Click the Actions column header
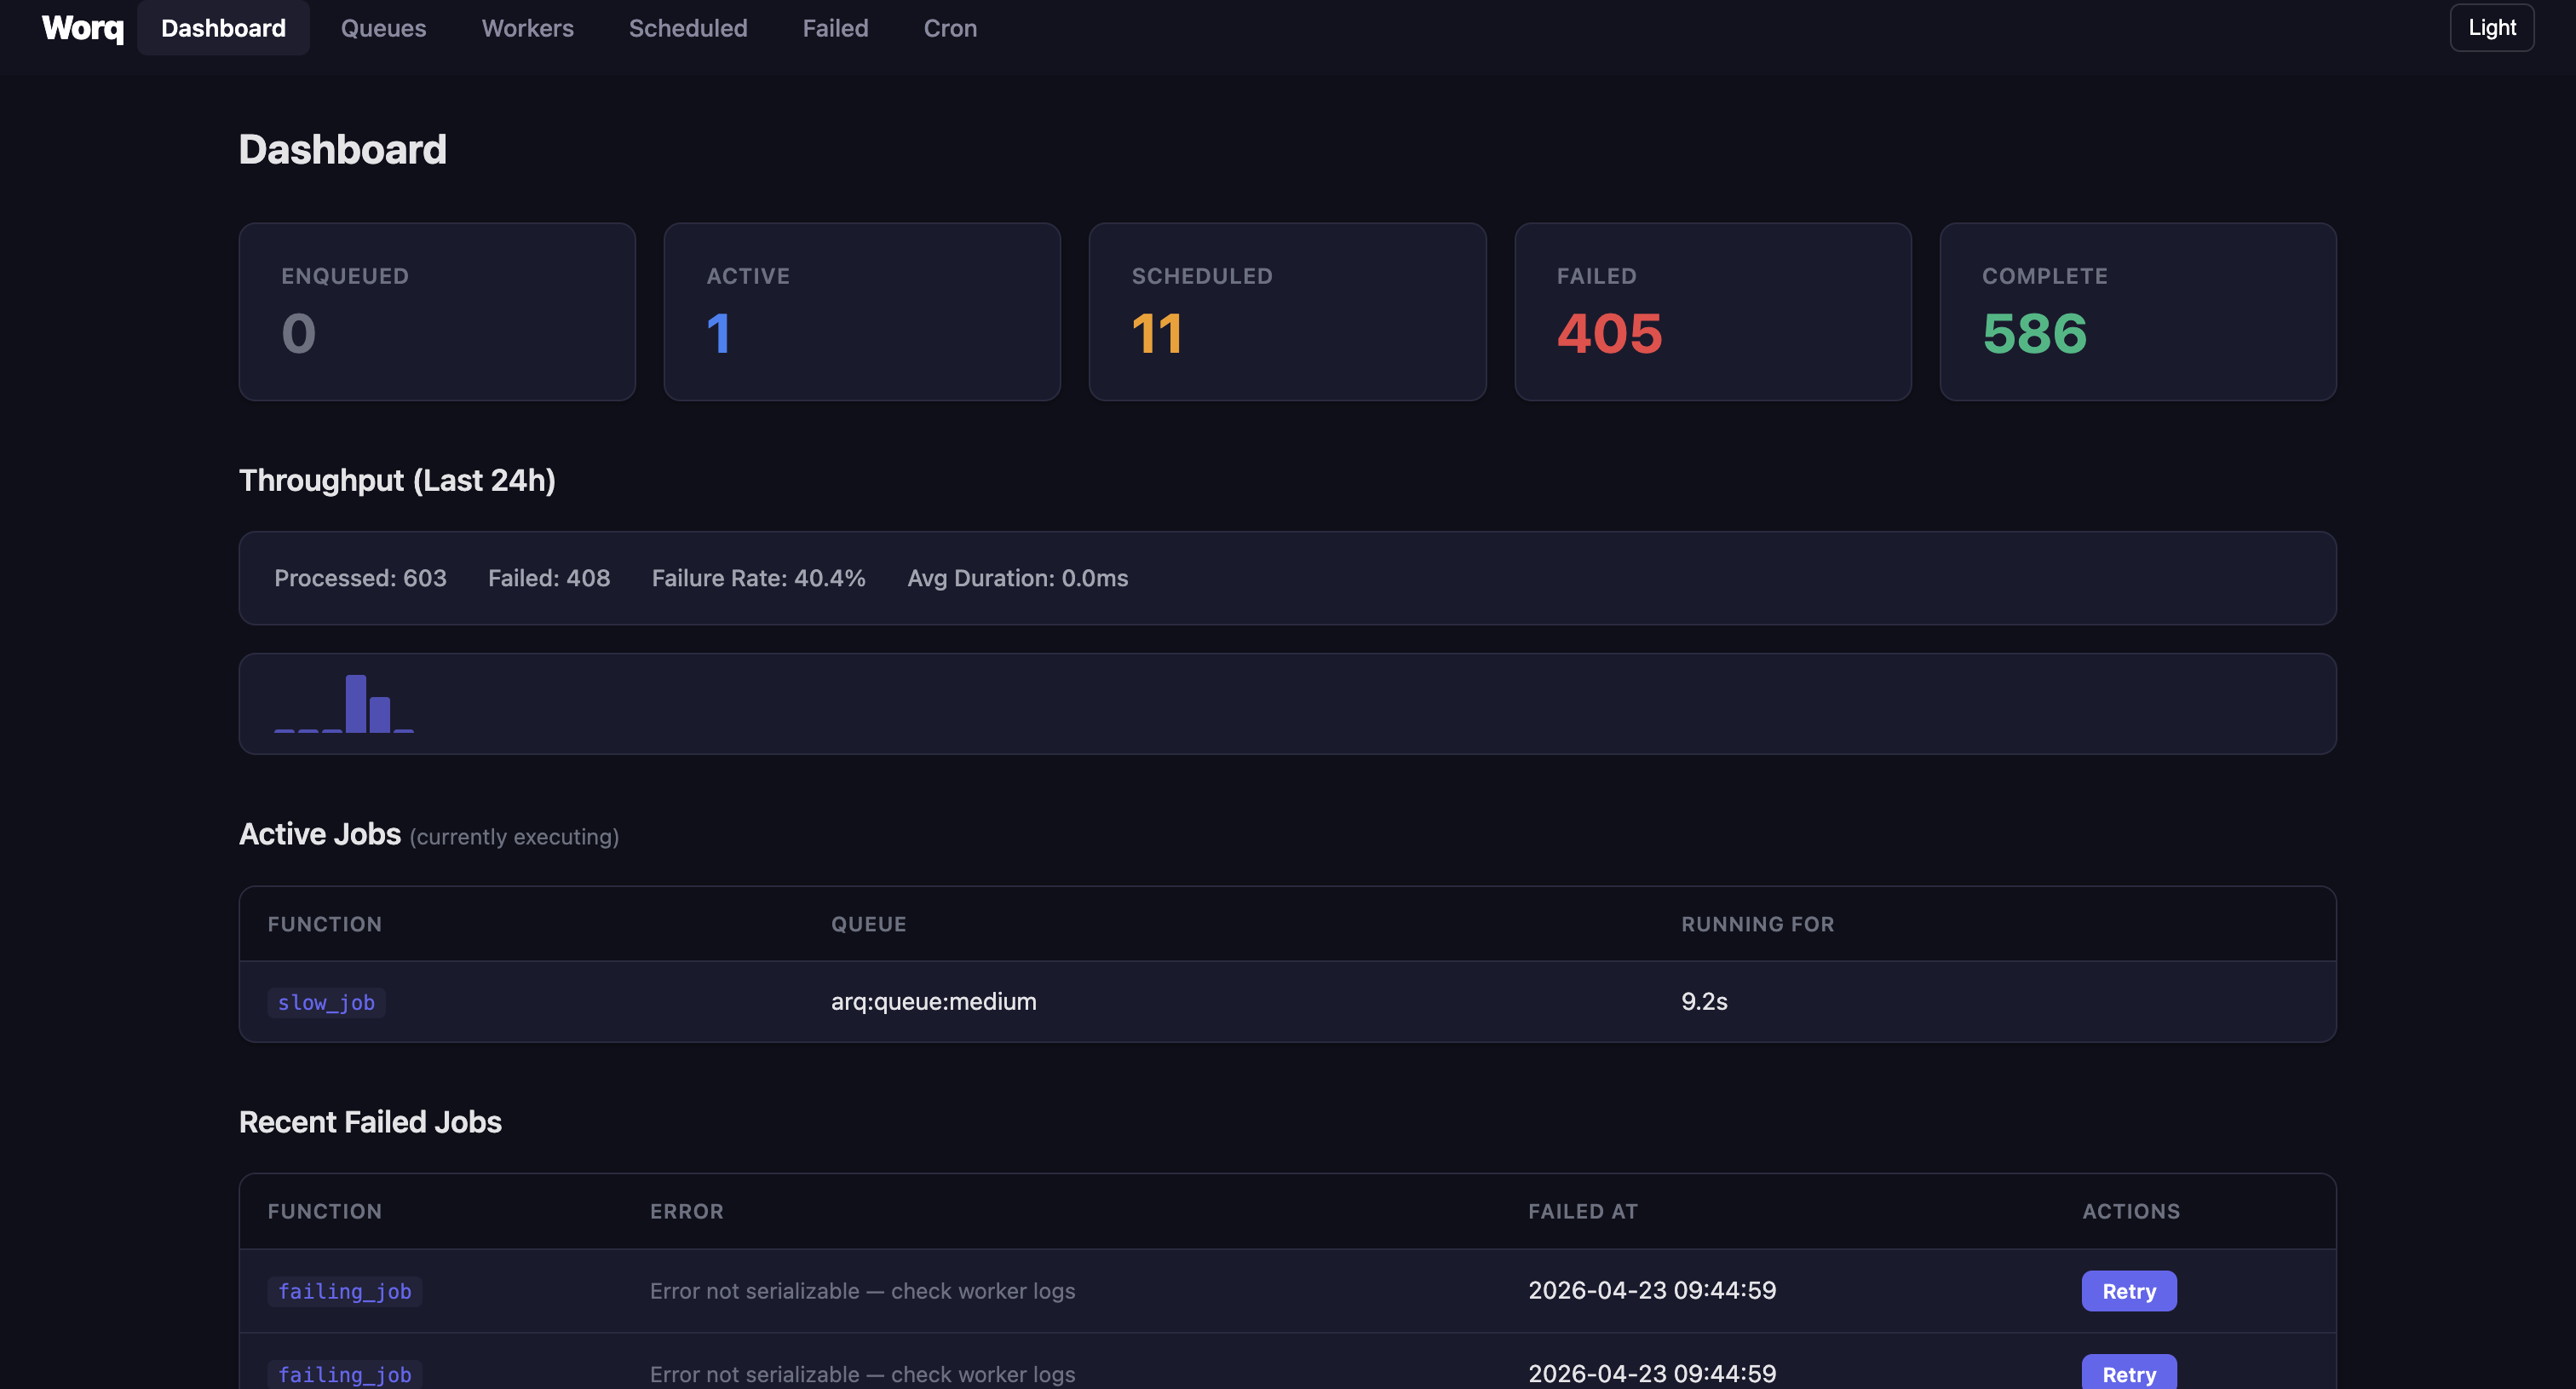Viewport: 2576px width, 1389px height. pyautogui.click(x=2131, y=1211)
